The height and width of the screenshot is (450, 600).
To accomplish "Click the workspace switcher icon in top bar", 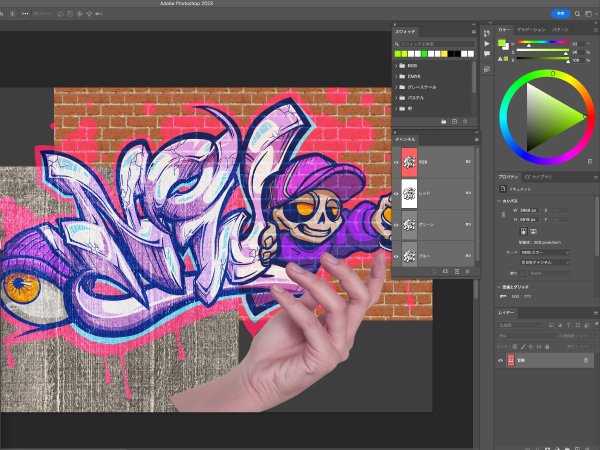I will tap(588, 14).
